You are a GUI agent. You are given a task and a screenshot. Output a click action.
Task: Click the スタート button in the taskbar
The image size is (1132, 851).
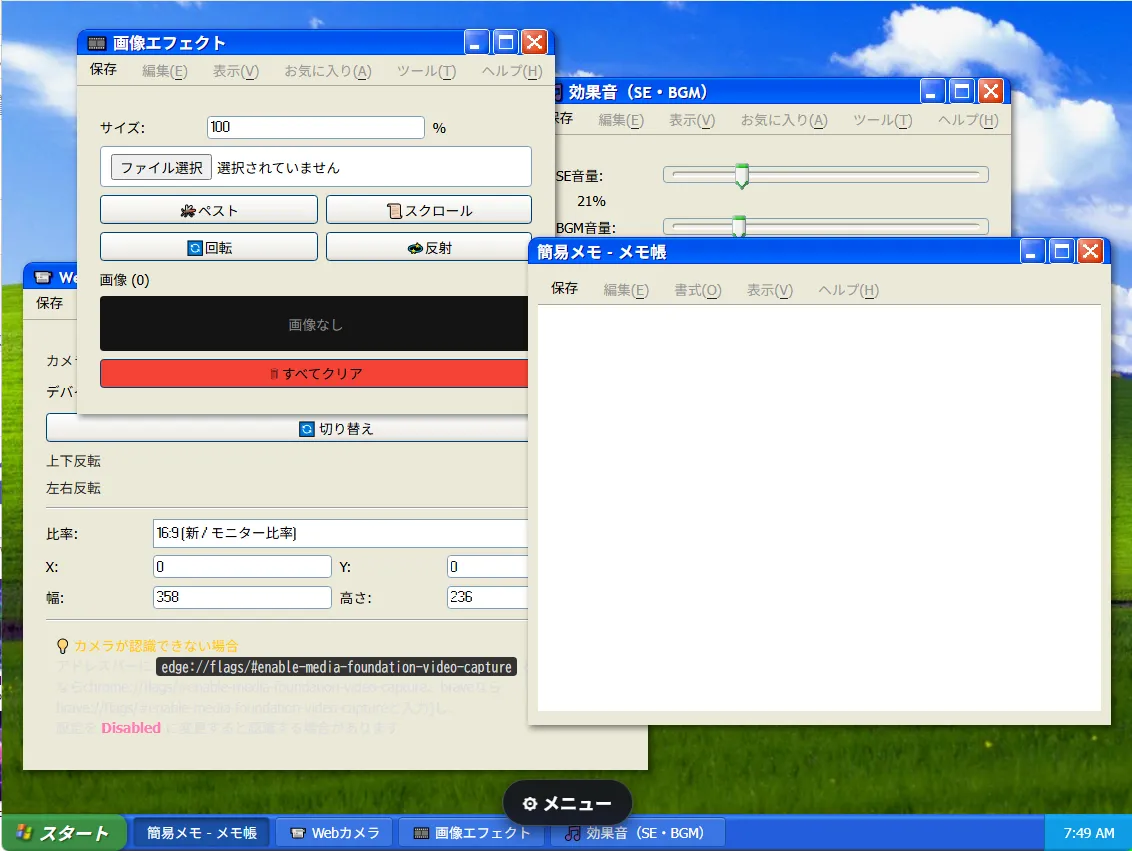pos(64,833)
